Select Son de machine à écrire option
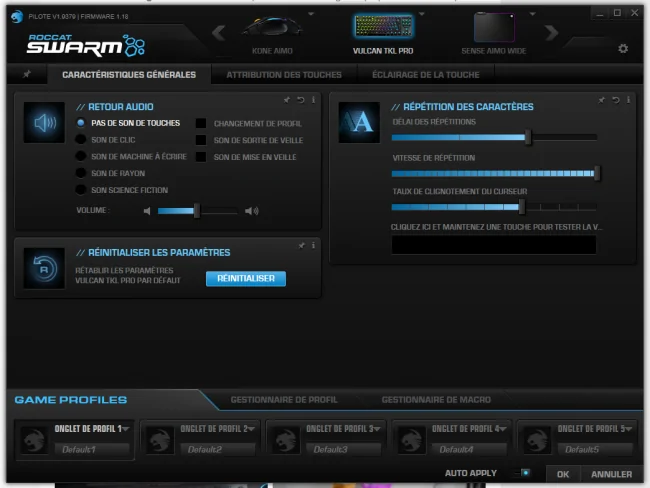 [x=81, y=156]
